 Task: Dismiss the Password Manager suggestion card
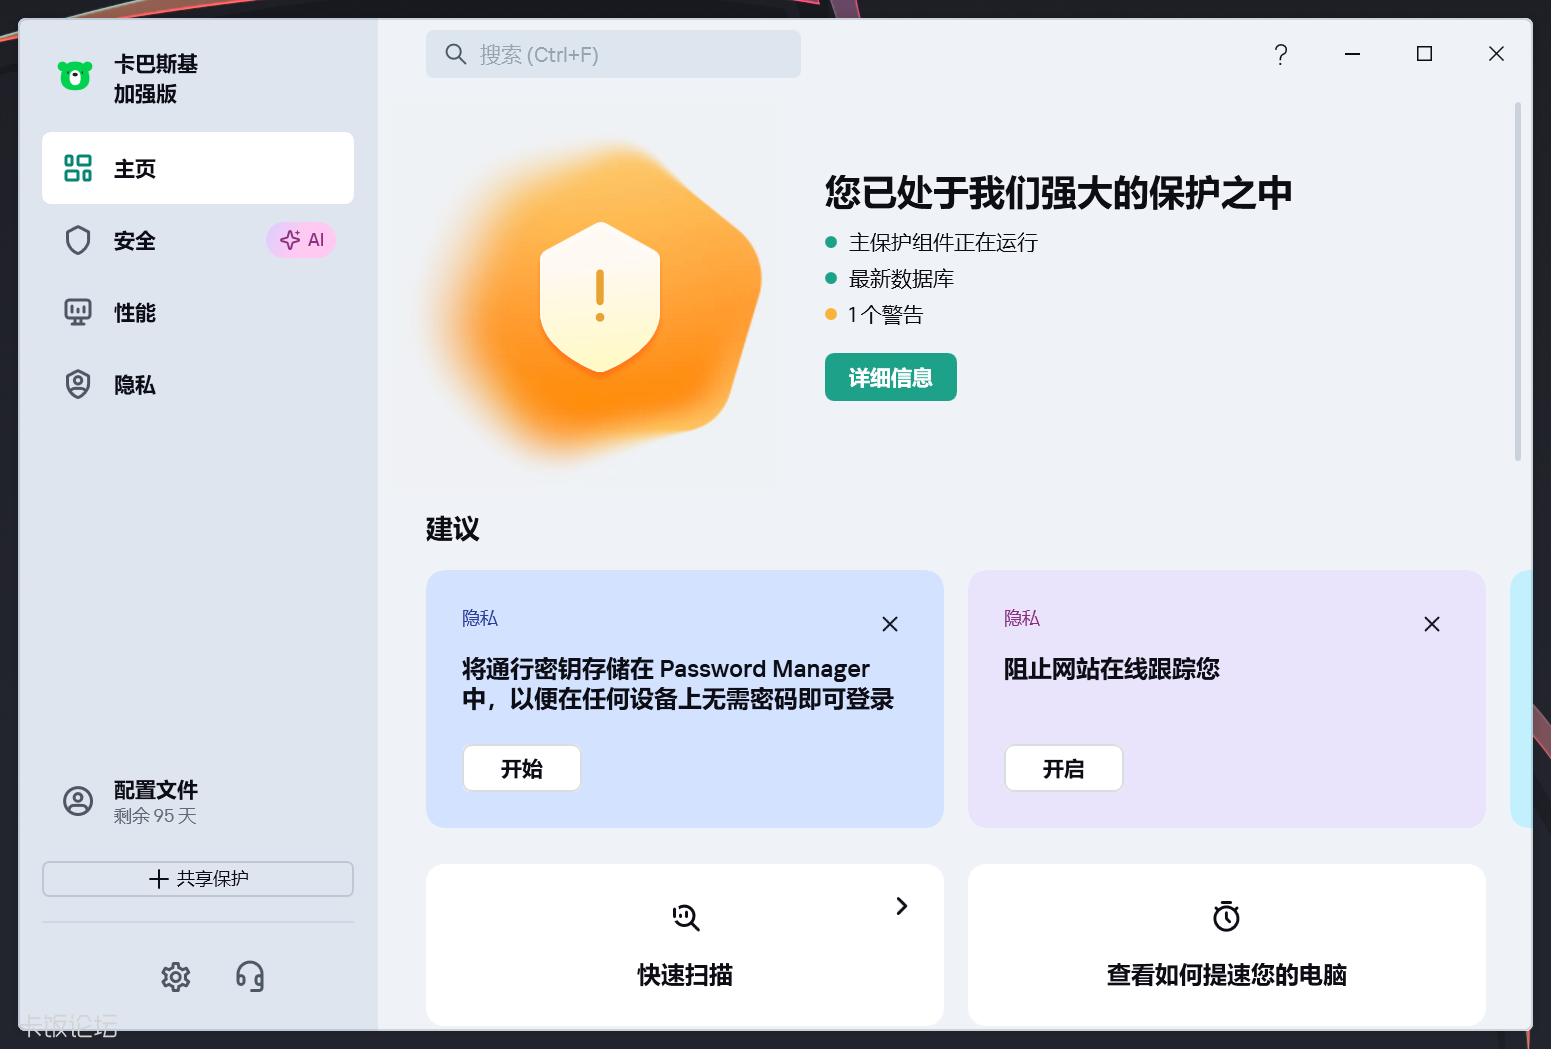(890, 624)
